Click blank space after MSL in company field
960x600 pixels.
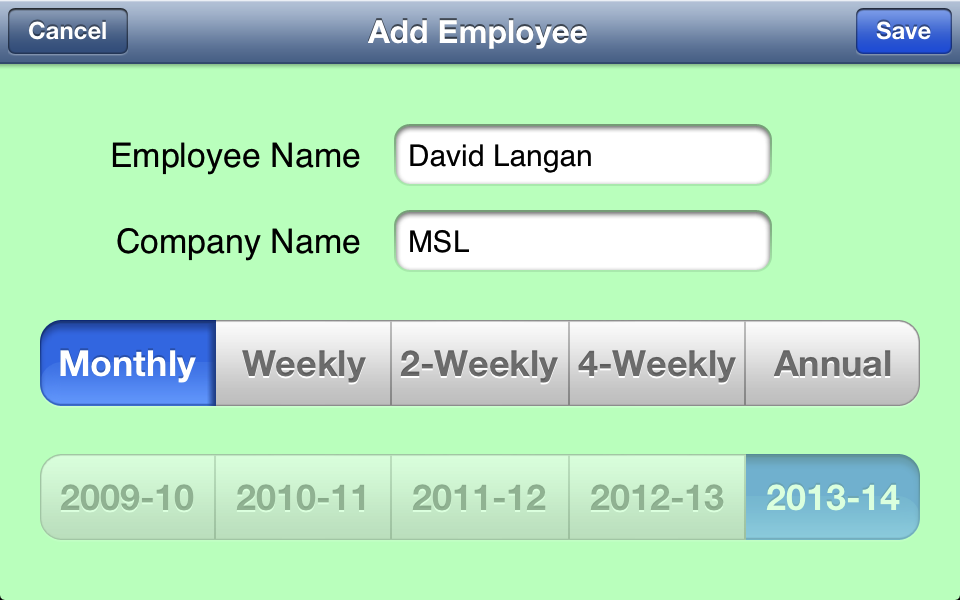point(620,242)
